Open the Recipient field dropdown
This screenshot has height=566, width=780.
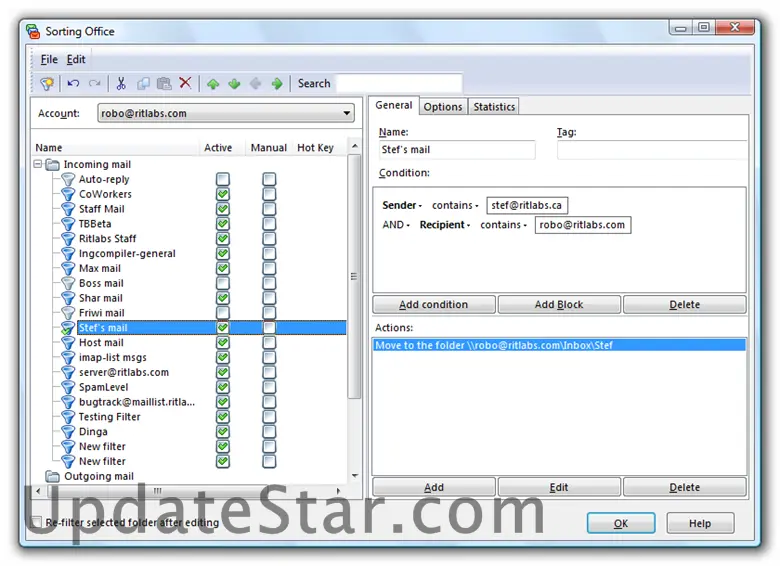tap(445, 225)
